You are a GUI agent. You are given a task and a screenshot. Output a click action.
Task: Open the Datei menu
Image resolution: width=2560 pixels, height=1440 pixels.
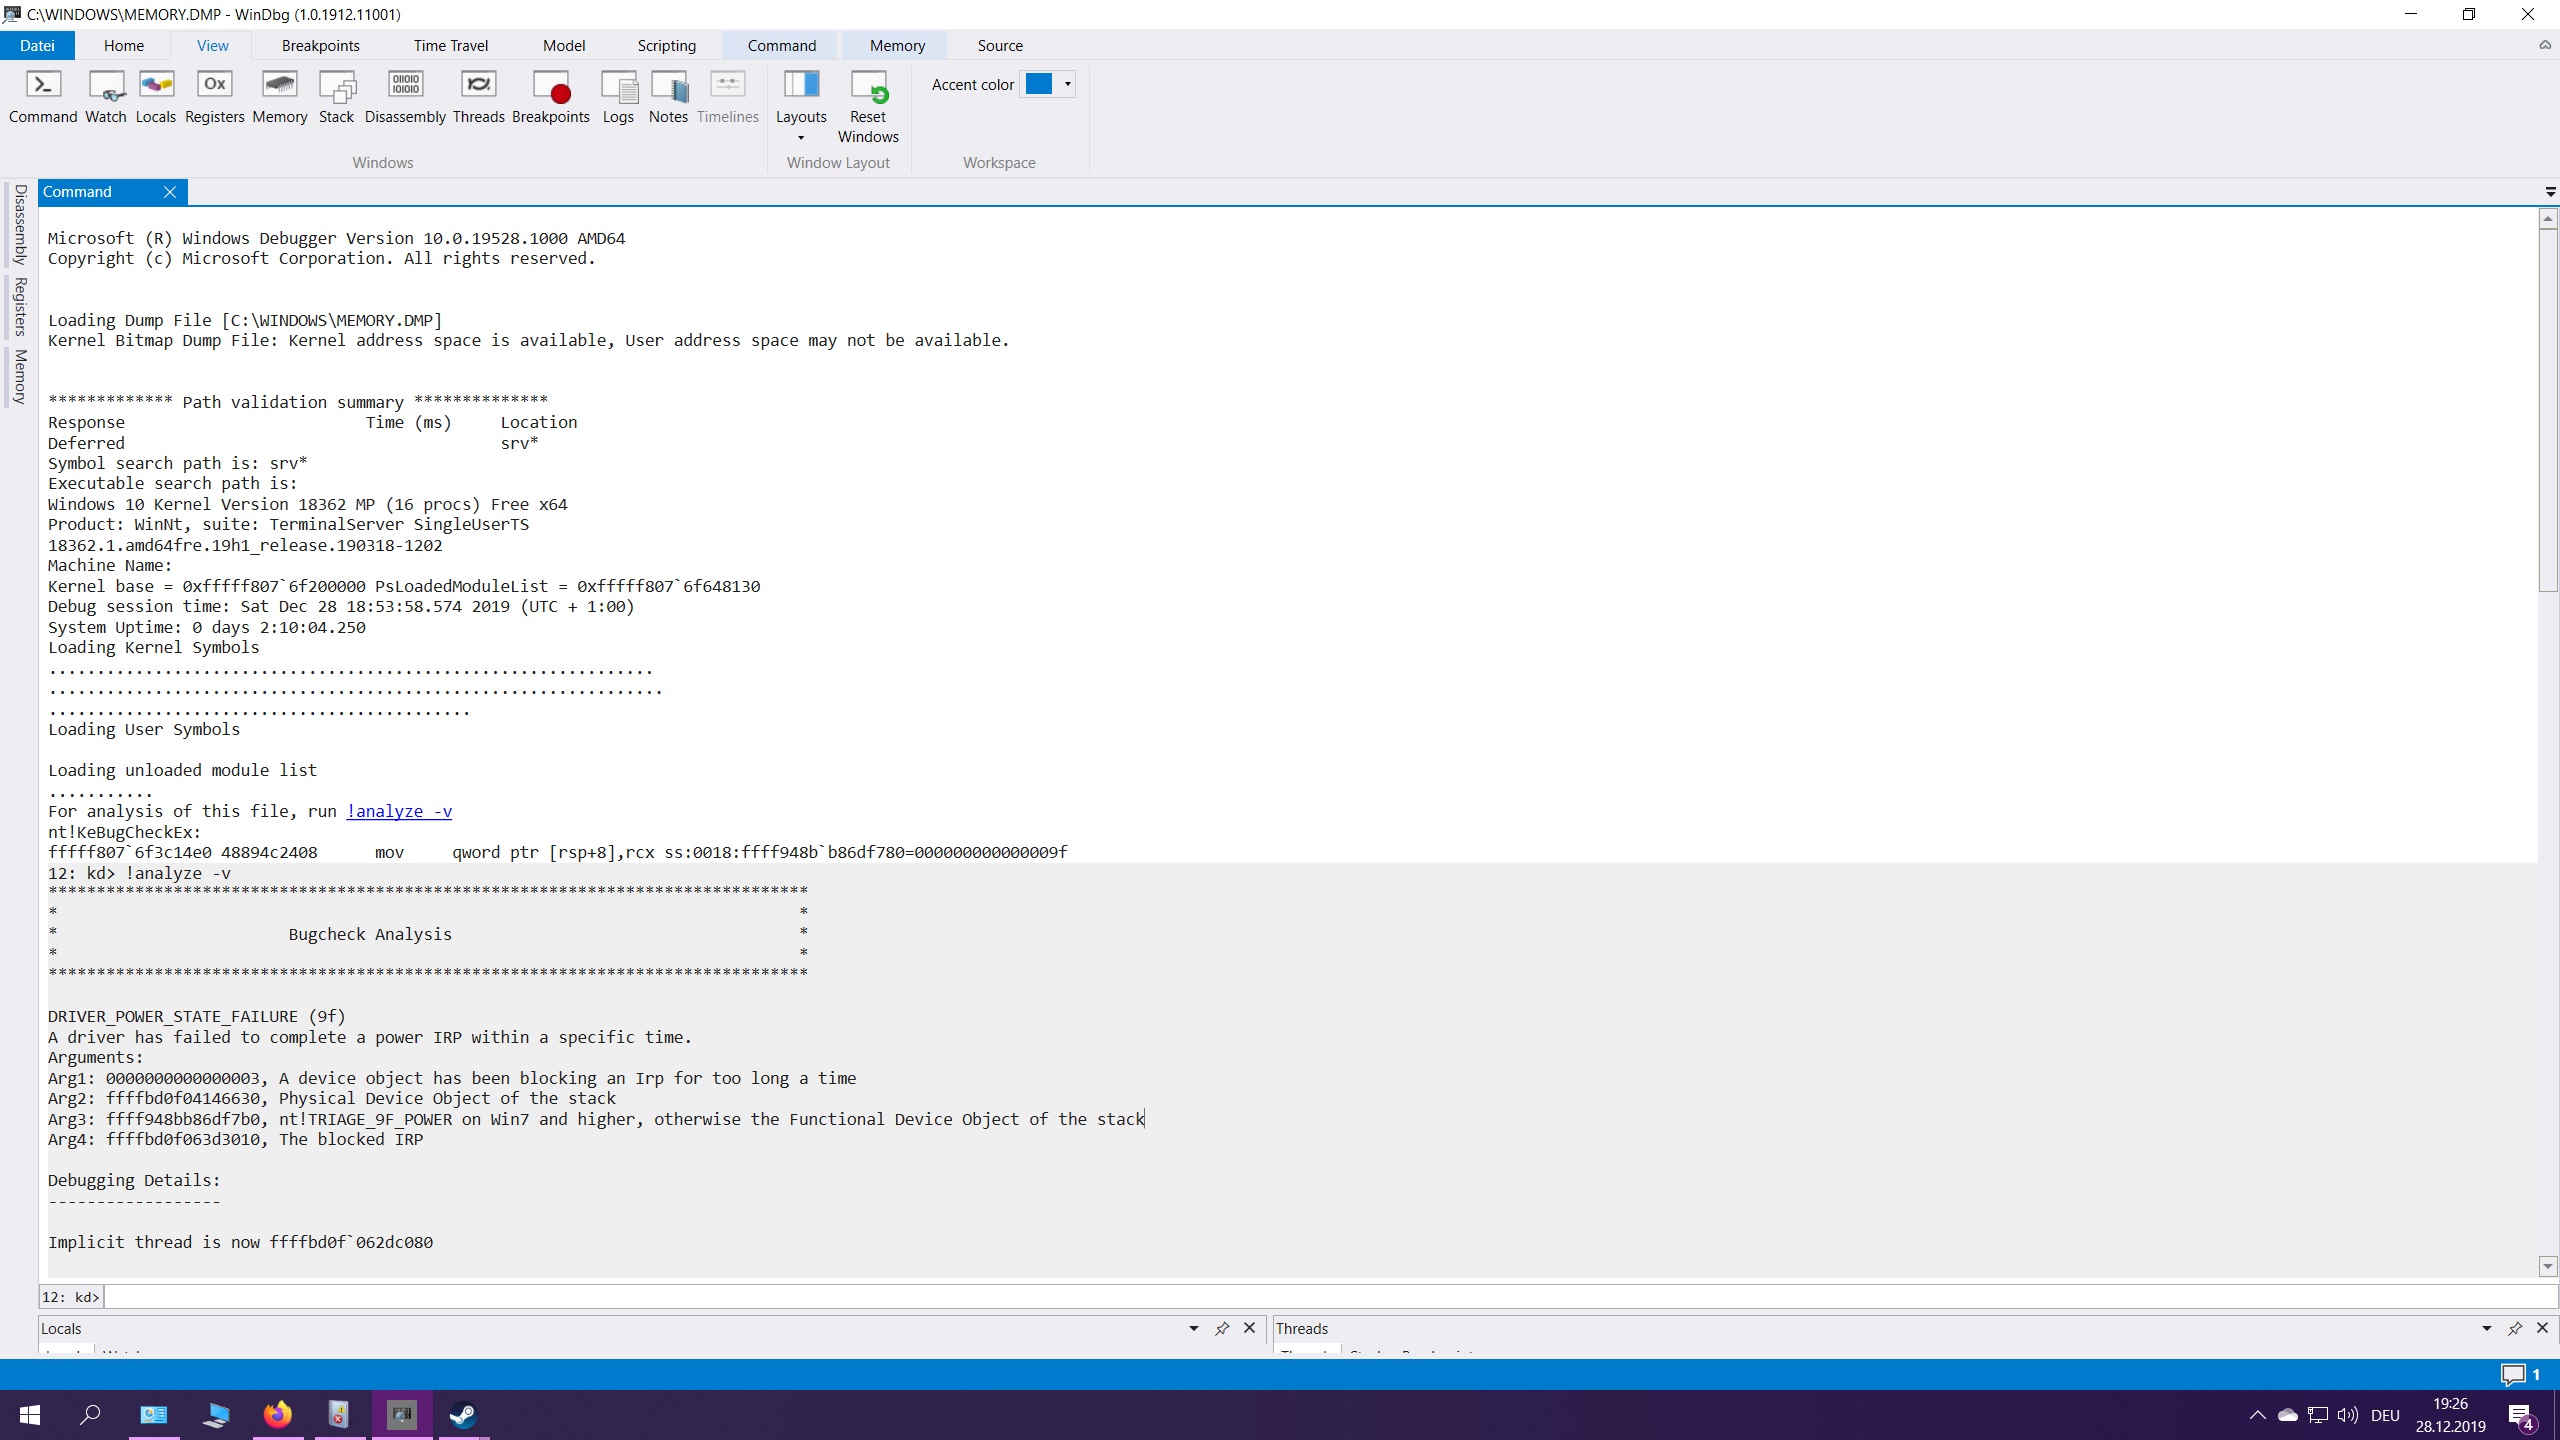point(37,45)
